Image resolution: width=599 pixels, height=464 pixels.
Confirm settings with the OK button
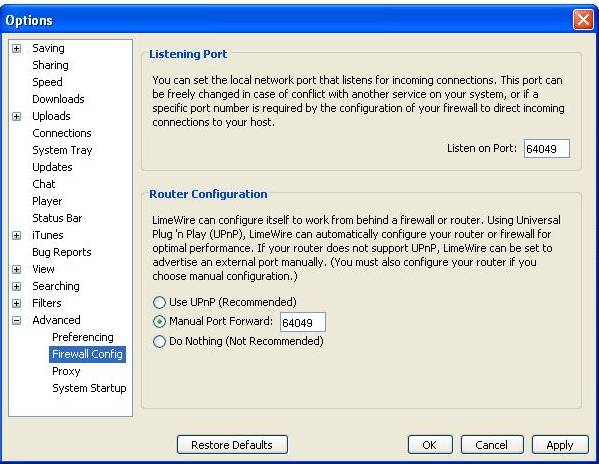430,445
